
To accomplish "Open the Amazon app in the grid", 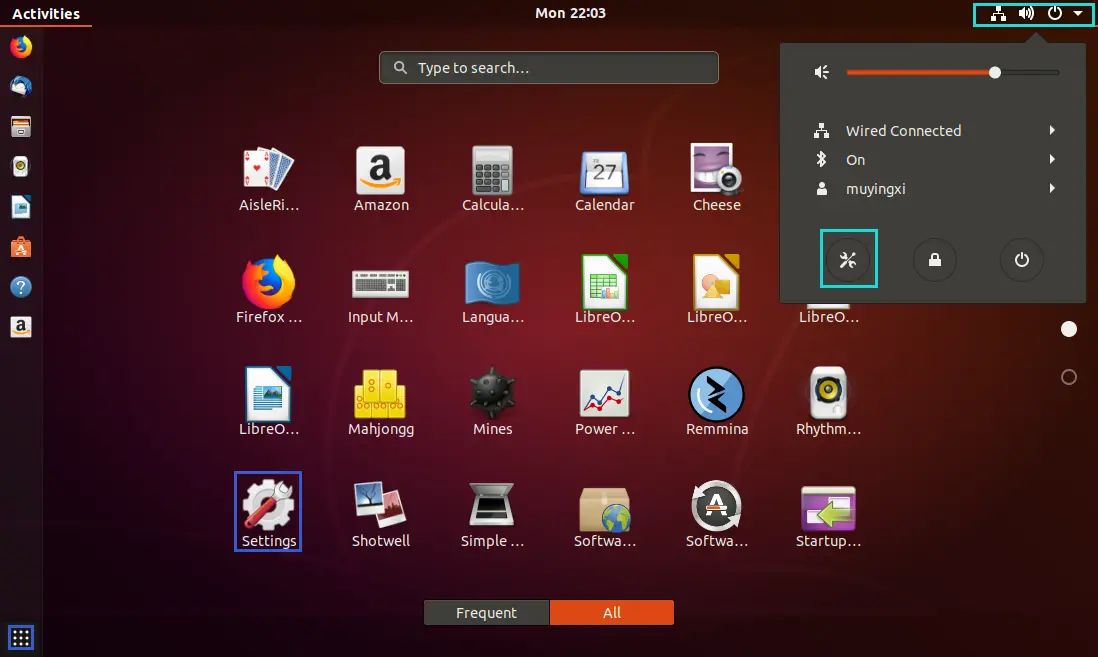I will click(381, 179).
